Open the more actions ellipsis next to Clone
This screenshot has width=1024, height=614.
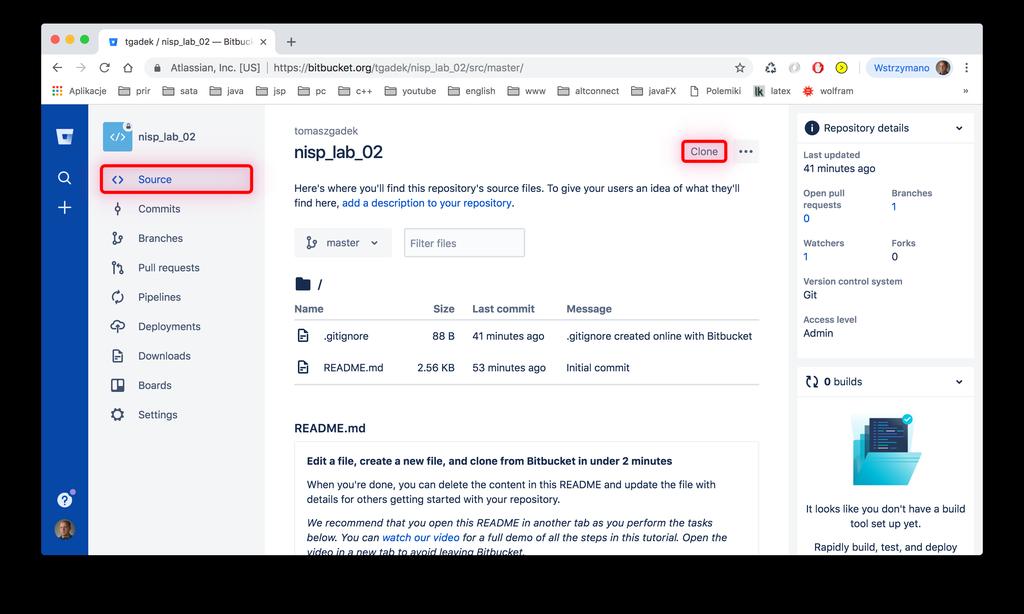(x=746, y=152)
